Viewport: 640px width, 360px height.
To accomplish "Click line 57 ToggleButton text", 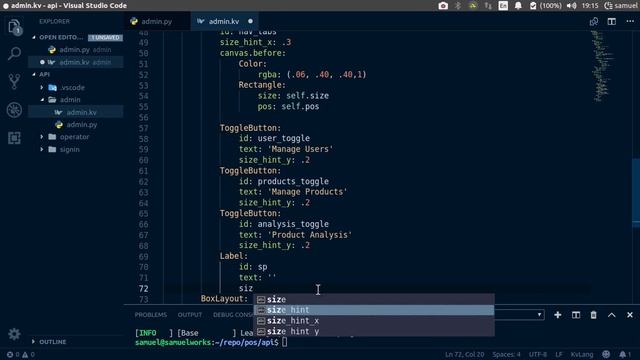I will point(250,128).
